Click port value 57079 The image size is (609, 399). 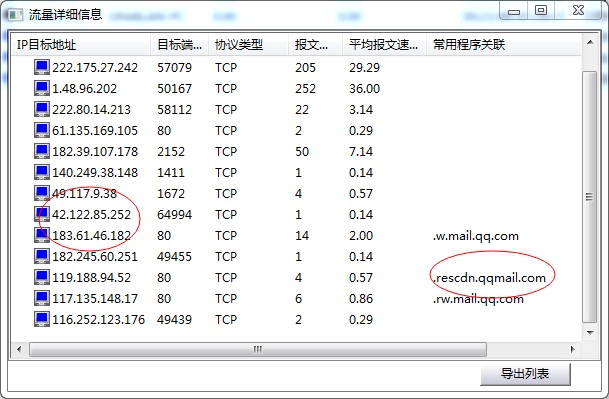(174, 68)
